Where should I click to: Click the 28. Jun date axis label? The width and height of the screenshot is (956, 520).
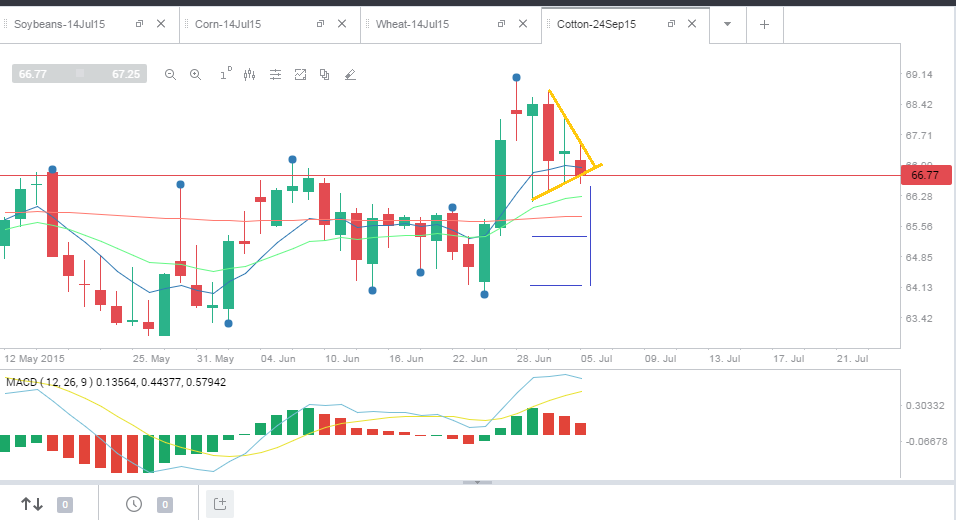pos(534,358)
